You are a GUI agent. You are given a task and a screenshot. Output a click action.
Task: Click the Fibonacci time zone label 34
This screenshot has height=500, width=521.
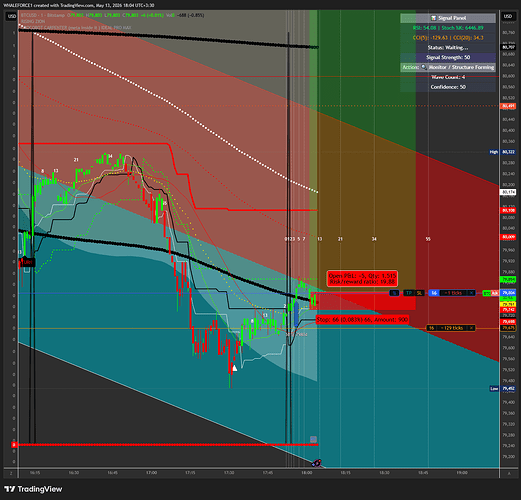tap(374, 239)
